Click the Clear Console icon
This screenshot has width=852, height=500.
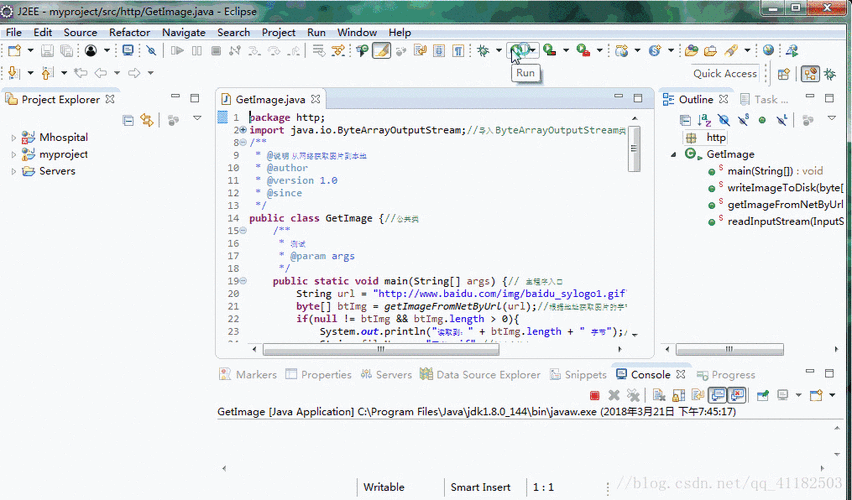pyautogui.click(x=659, y=396)
